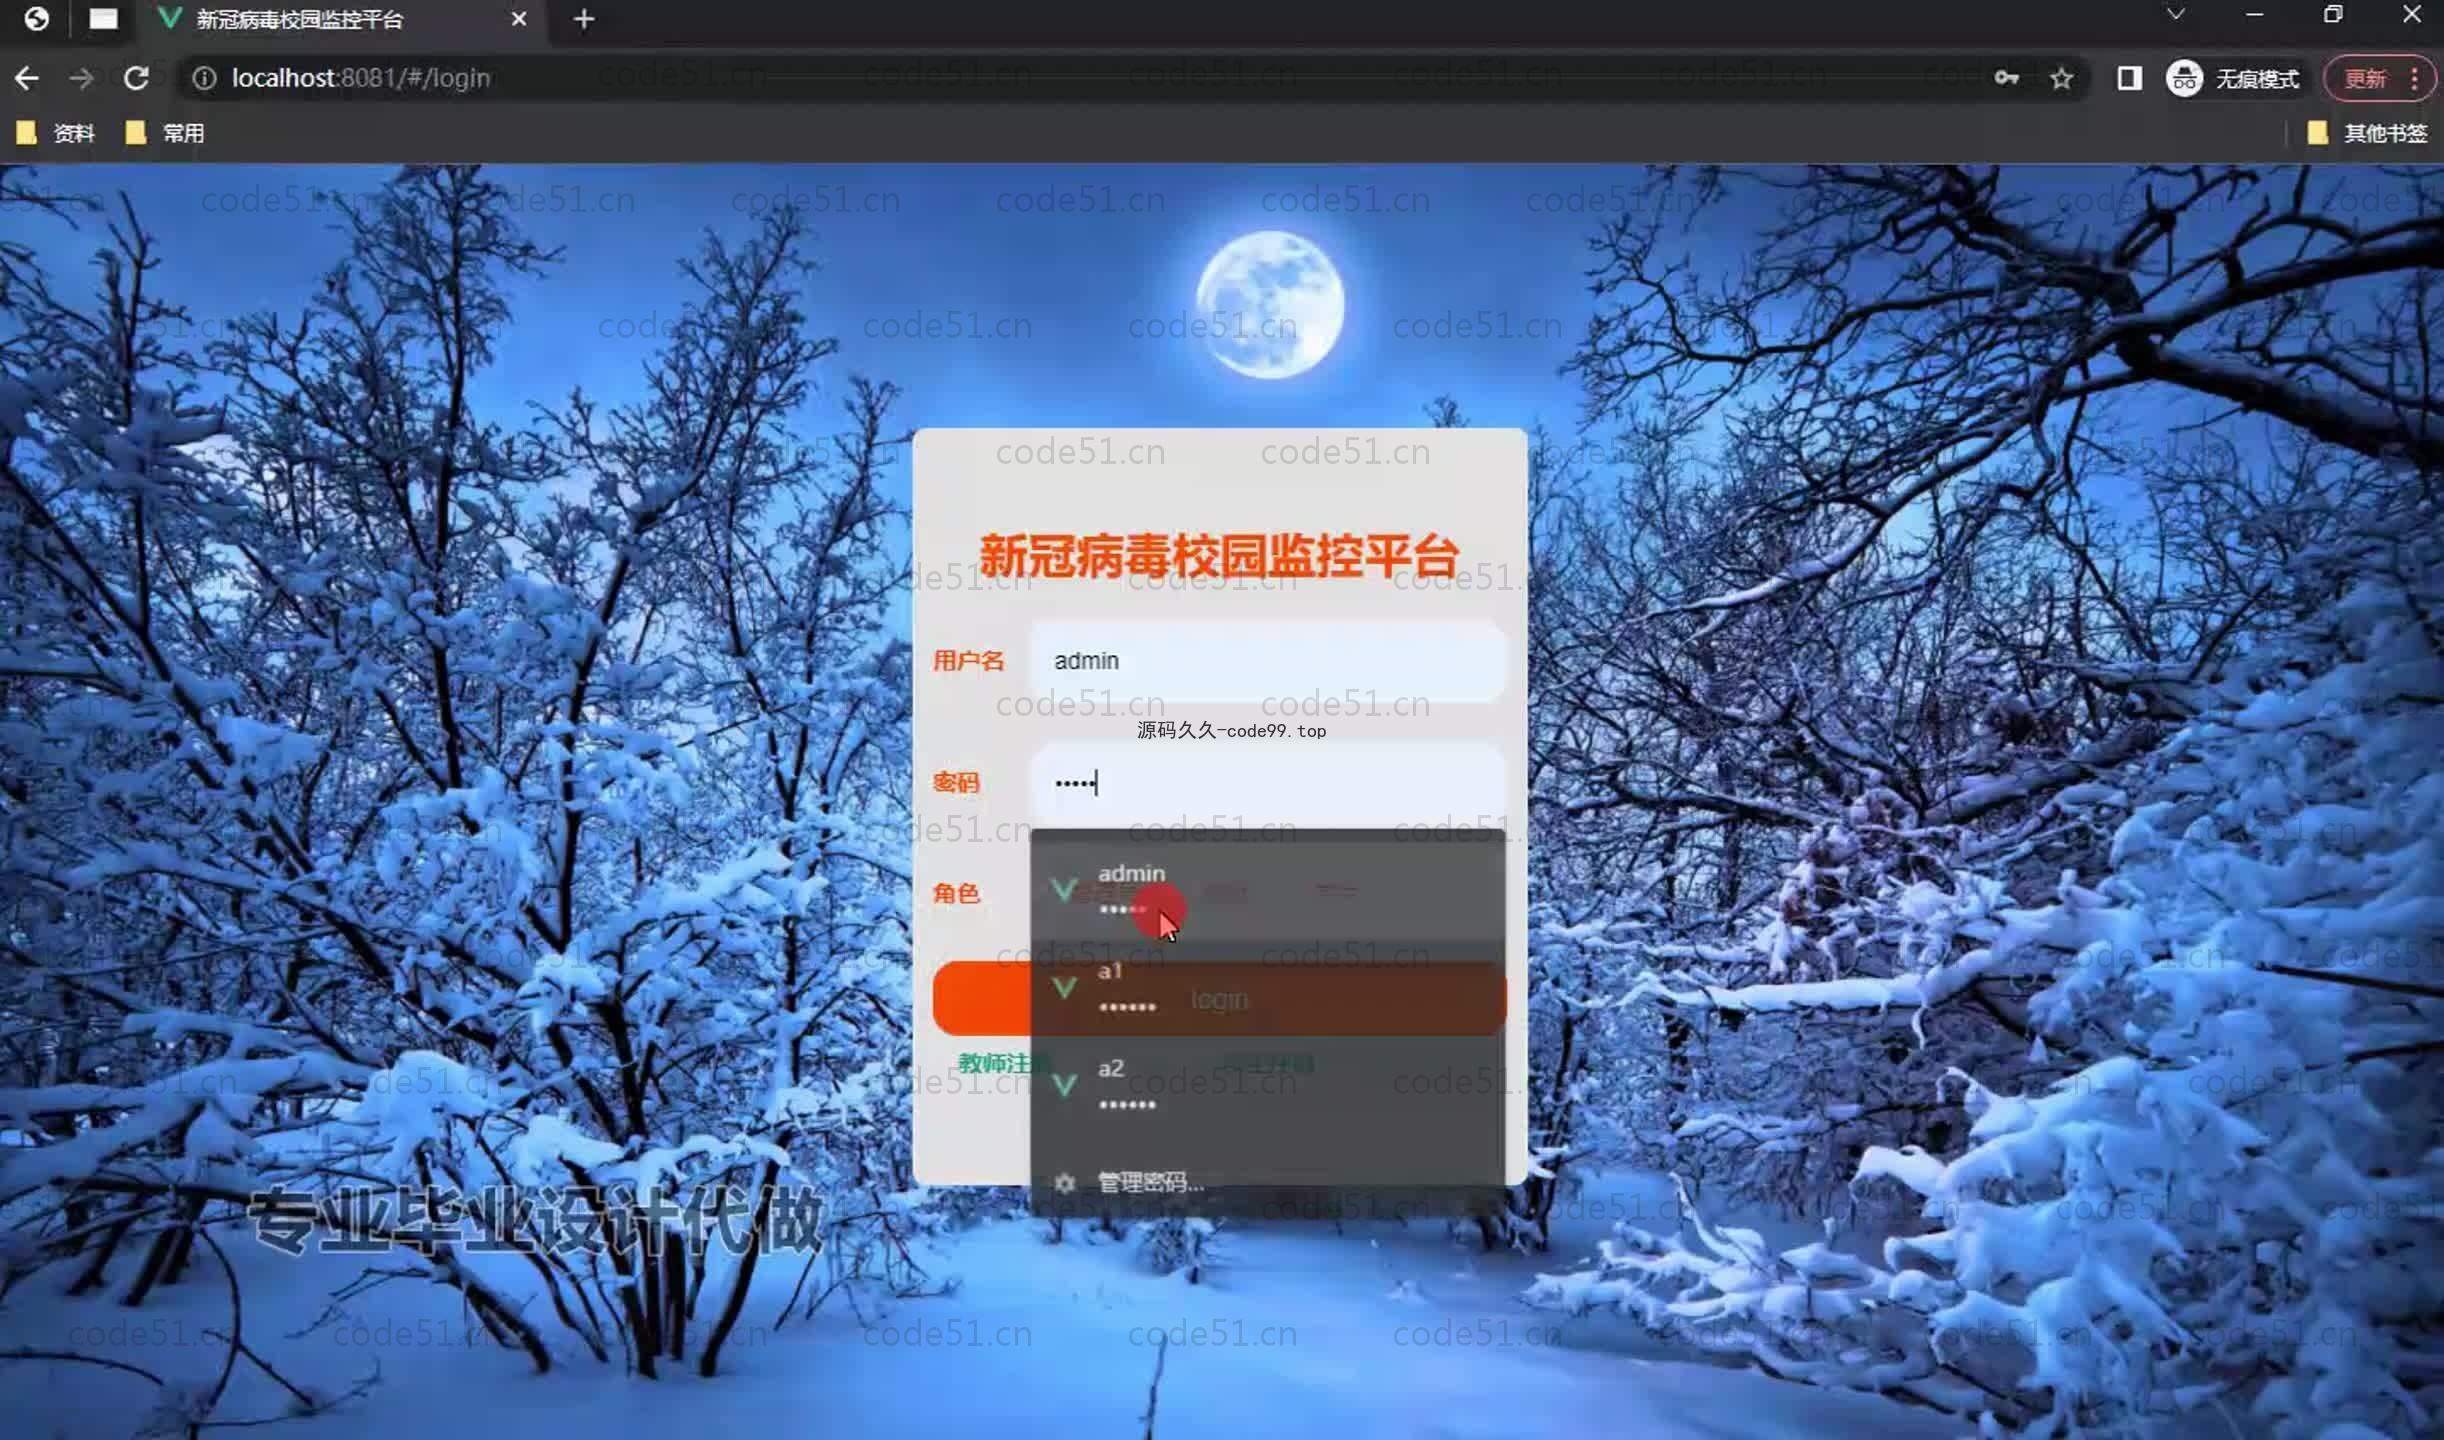Click the address bar URL
The width and height of the screenshot is (2444, 1440).
coord(361,78)
